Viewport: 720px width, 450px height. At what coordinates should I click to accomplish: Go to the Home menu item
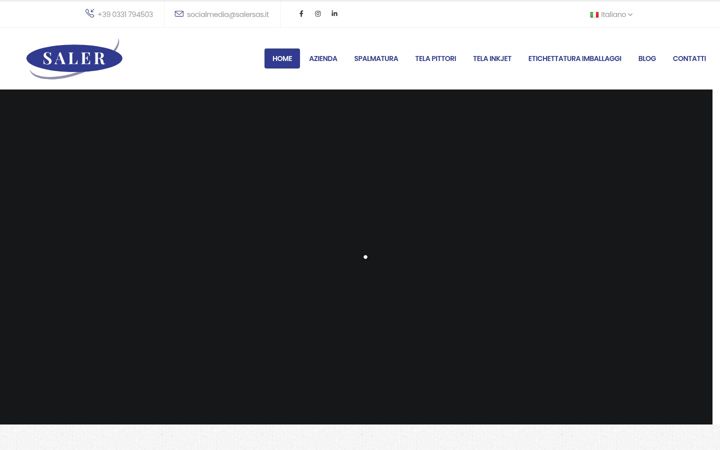tap(282, 58)
